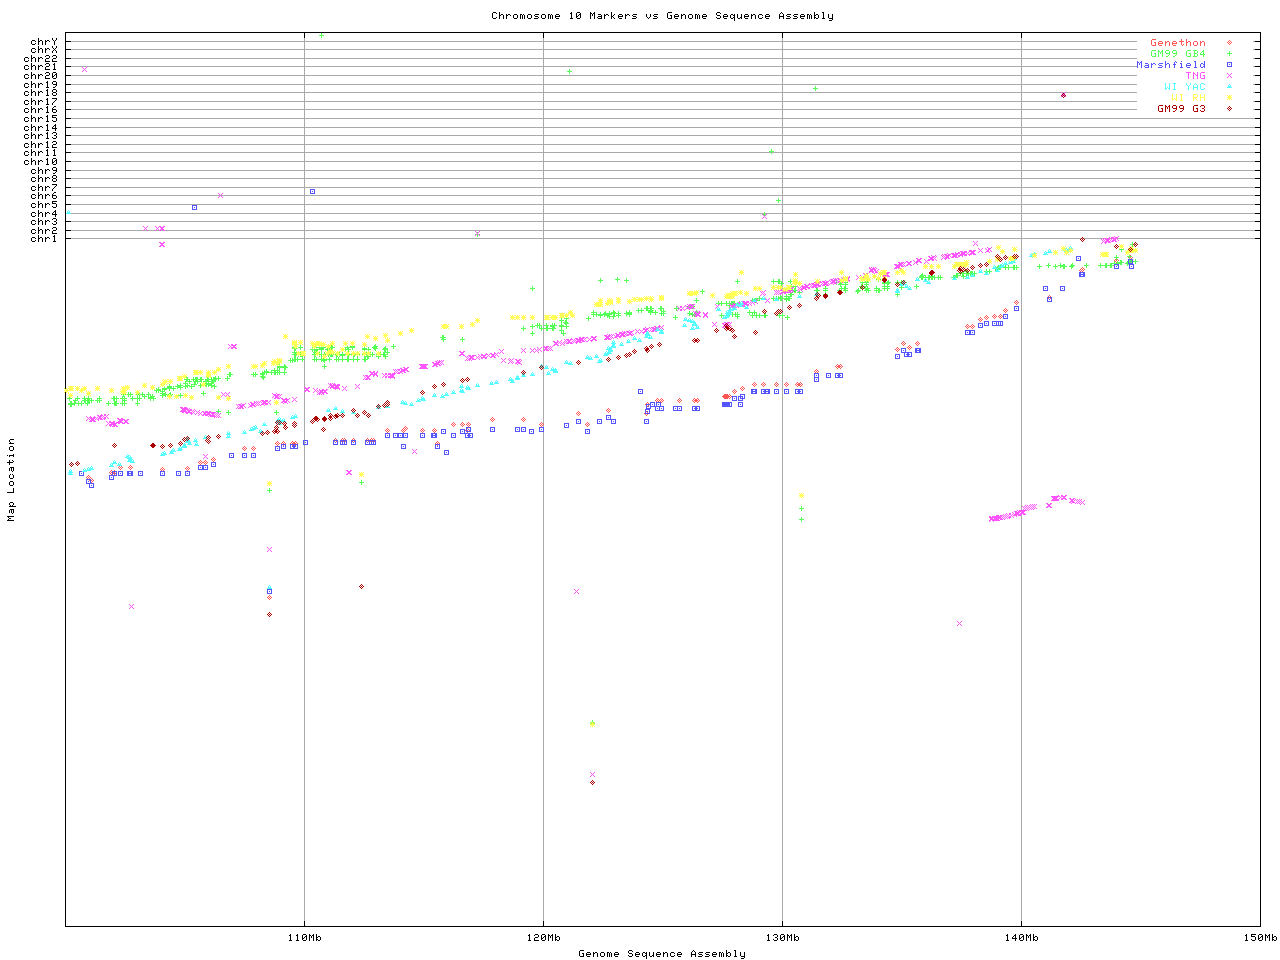This screenshot has width=1280, height=960.
Task: Click the WI YAC cyan triangle symbol
Action: (x=1229, y=87)
